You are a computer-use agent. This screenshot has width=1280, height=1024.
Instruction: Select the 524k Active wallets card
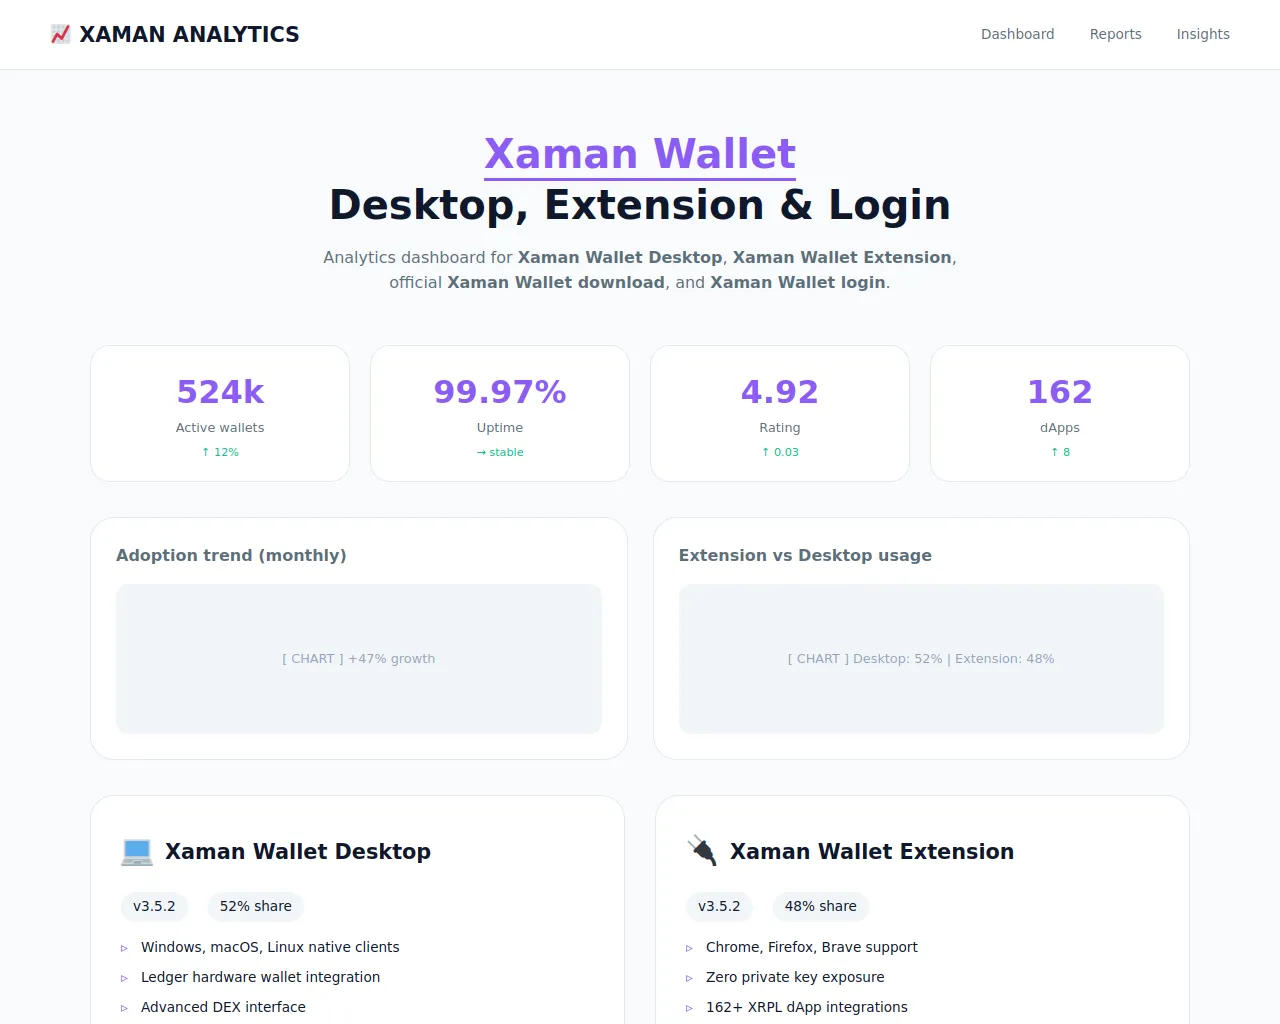click(x=220, y=413)
